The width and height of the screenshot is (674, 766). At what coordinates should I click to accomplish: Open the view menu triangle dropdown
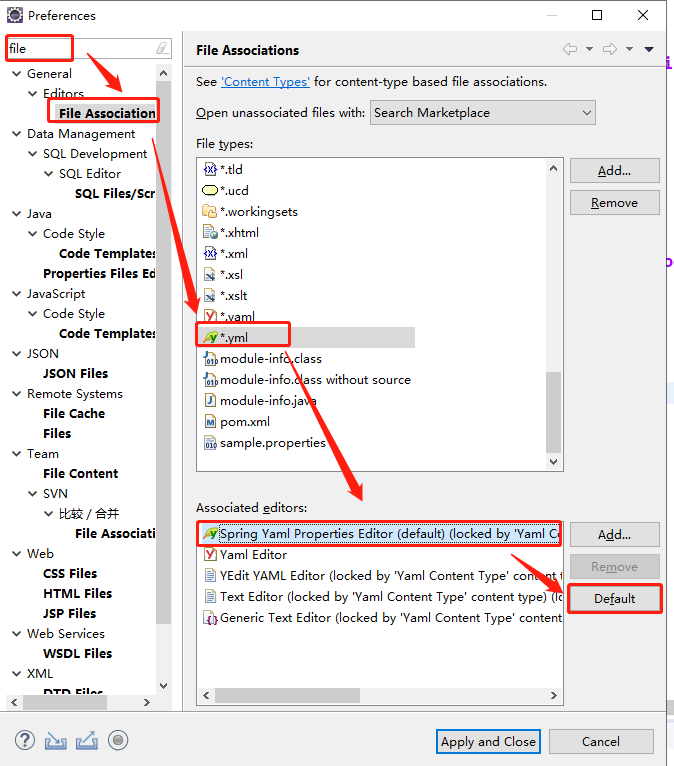tap(649, 49)
